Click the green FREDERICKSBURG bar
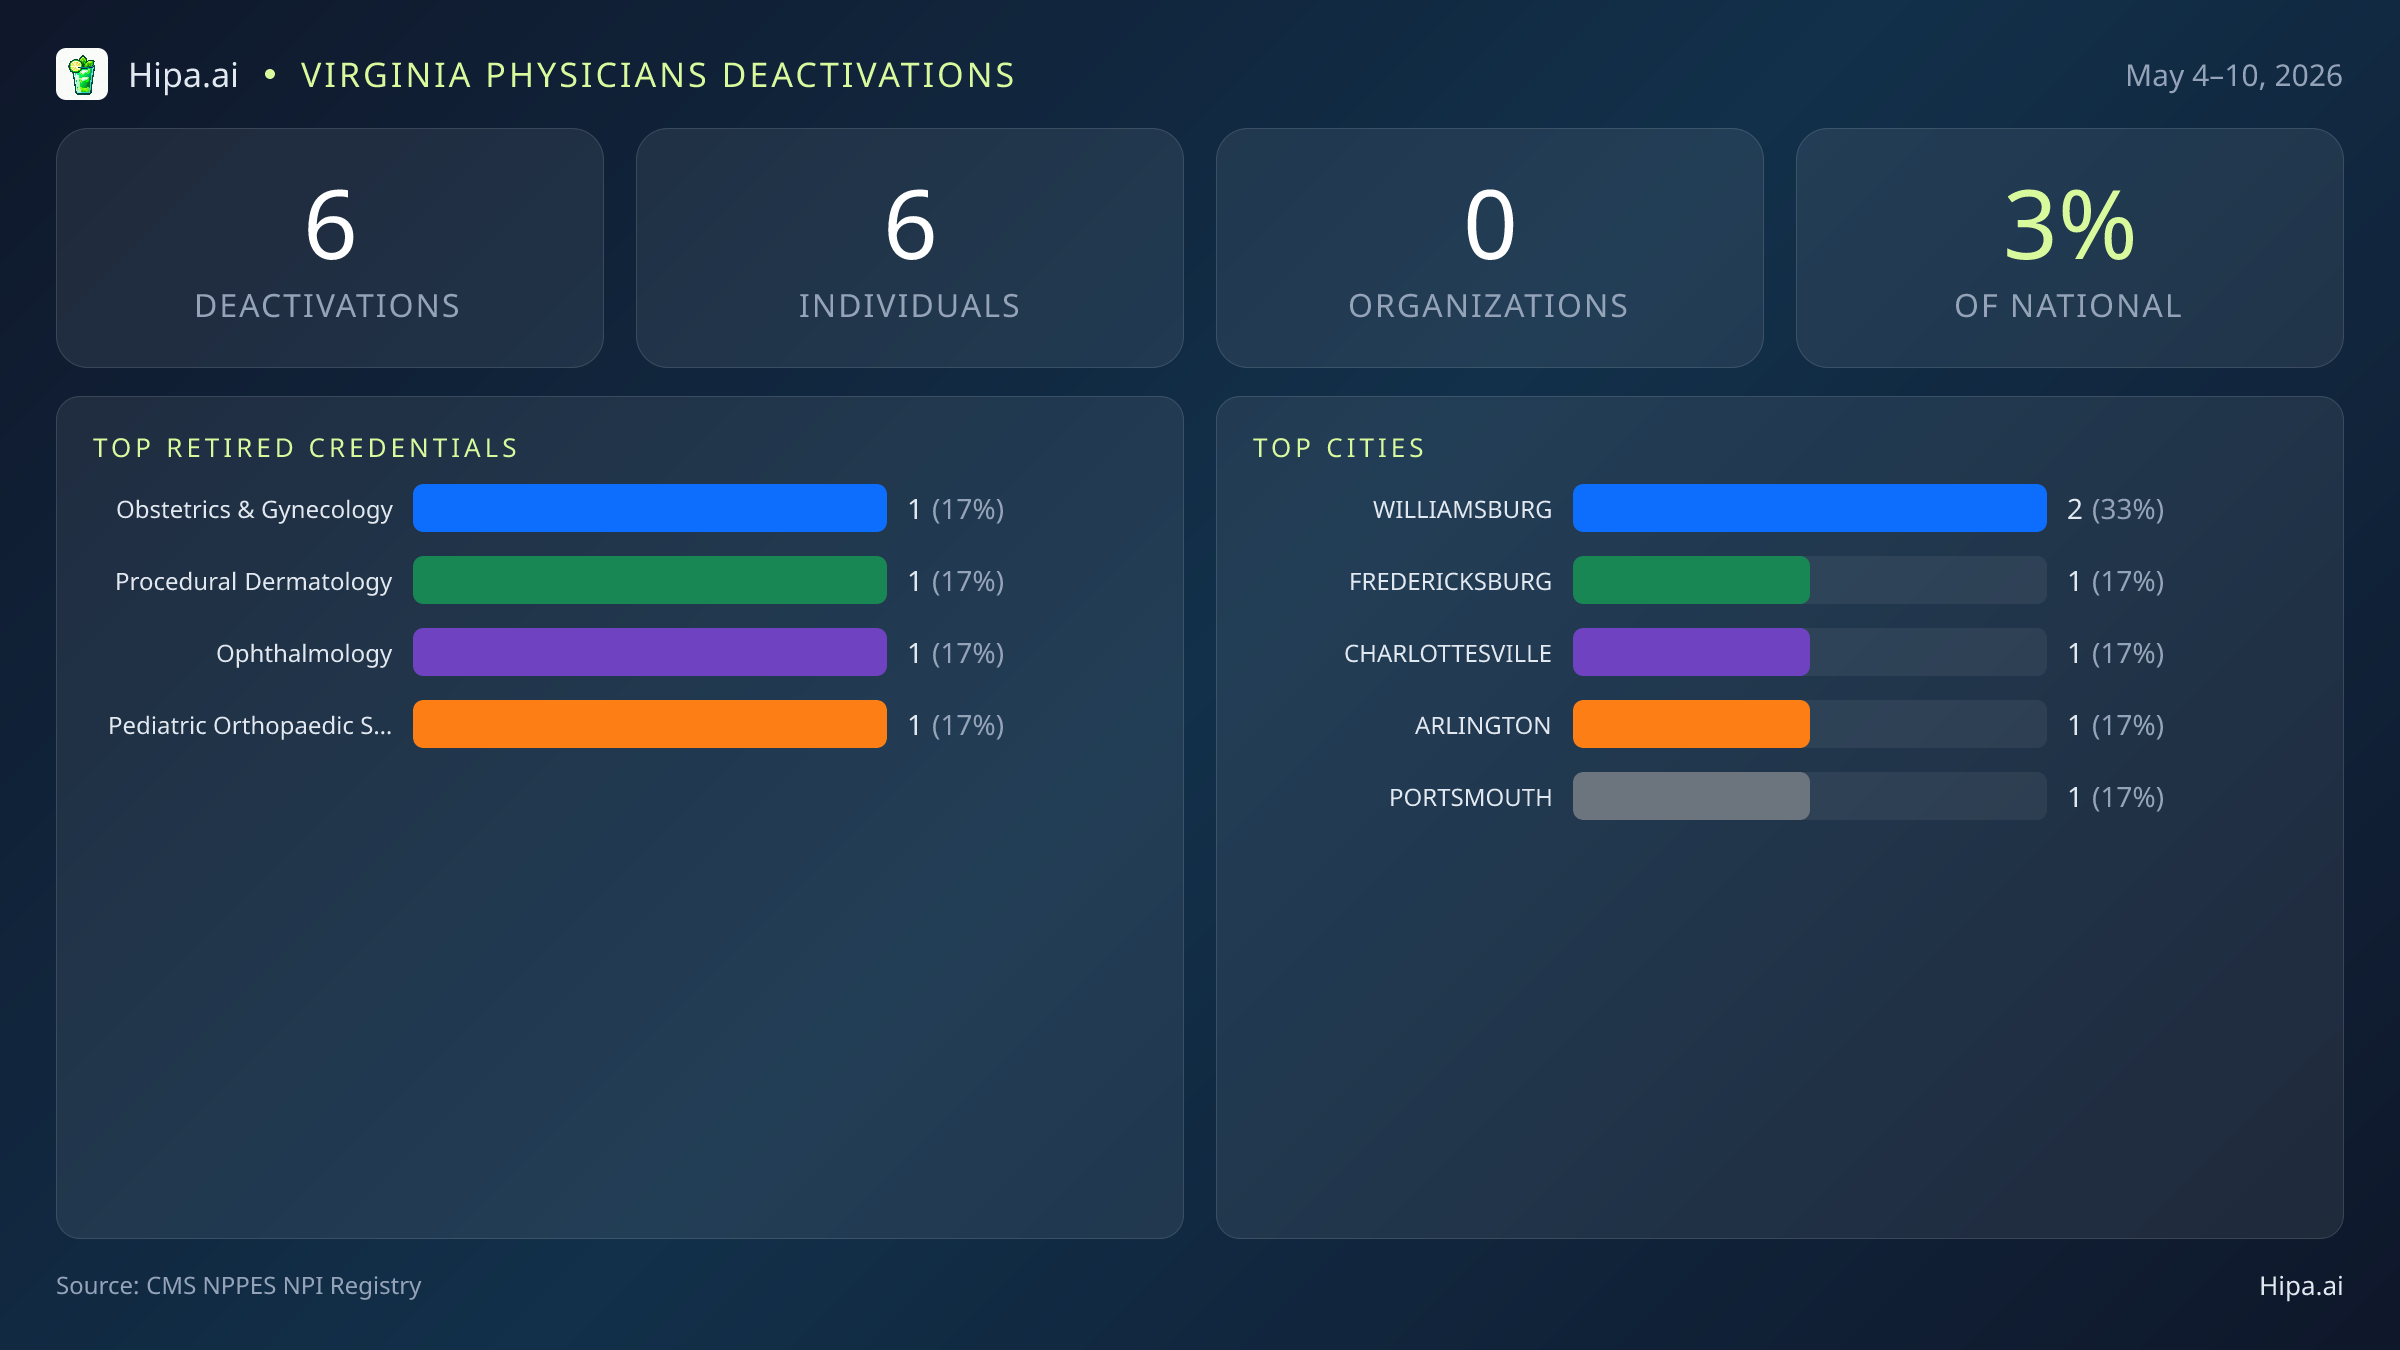The width and height of the screenshot is (2400, 1350). 1691,580
